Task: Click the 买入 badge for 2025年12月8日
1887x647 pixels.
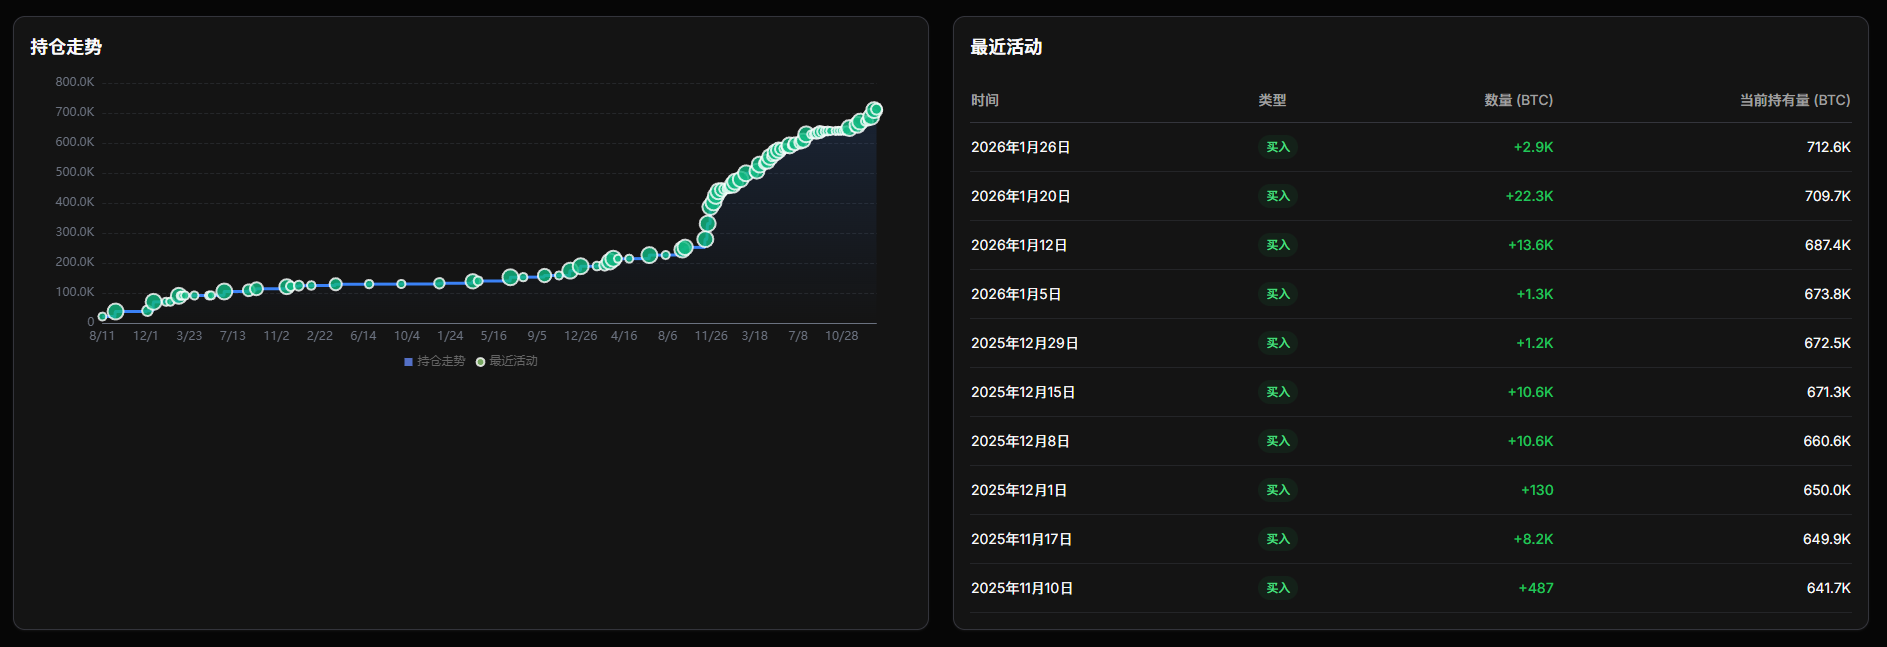Action: [x=1277, y=441]
